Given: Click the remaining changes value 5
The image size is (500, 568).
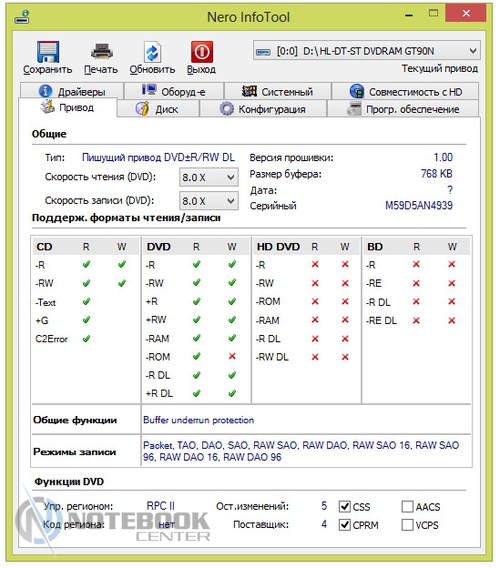Looking at the screenshot, I should tap(324, 506).
